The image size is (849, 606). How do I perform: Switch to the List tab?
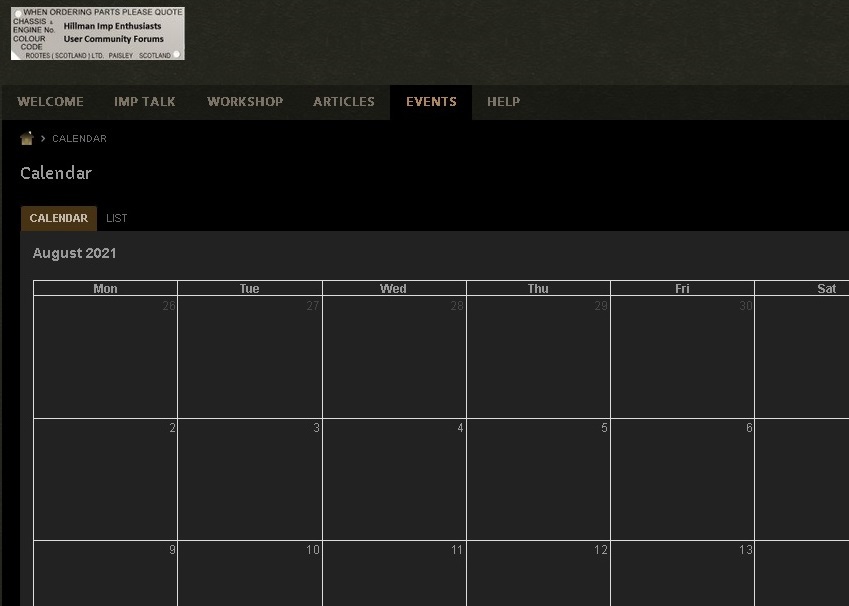click(x=117, y=218)
